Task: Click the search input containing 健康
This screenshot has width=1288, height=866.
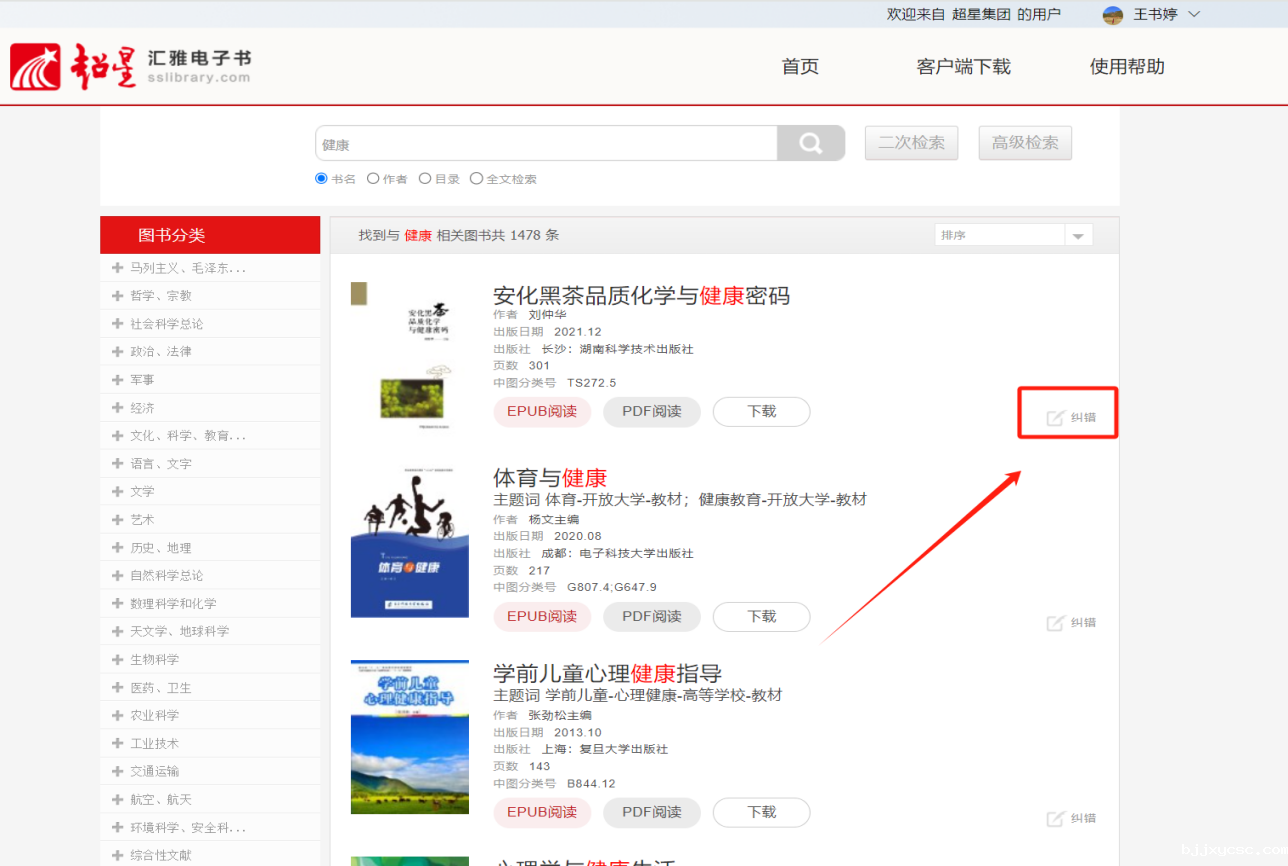Action: point(546,143)
